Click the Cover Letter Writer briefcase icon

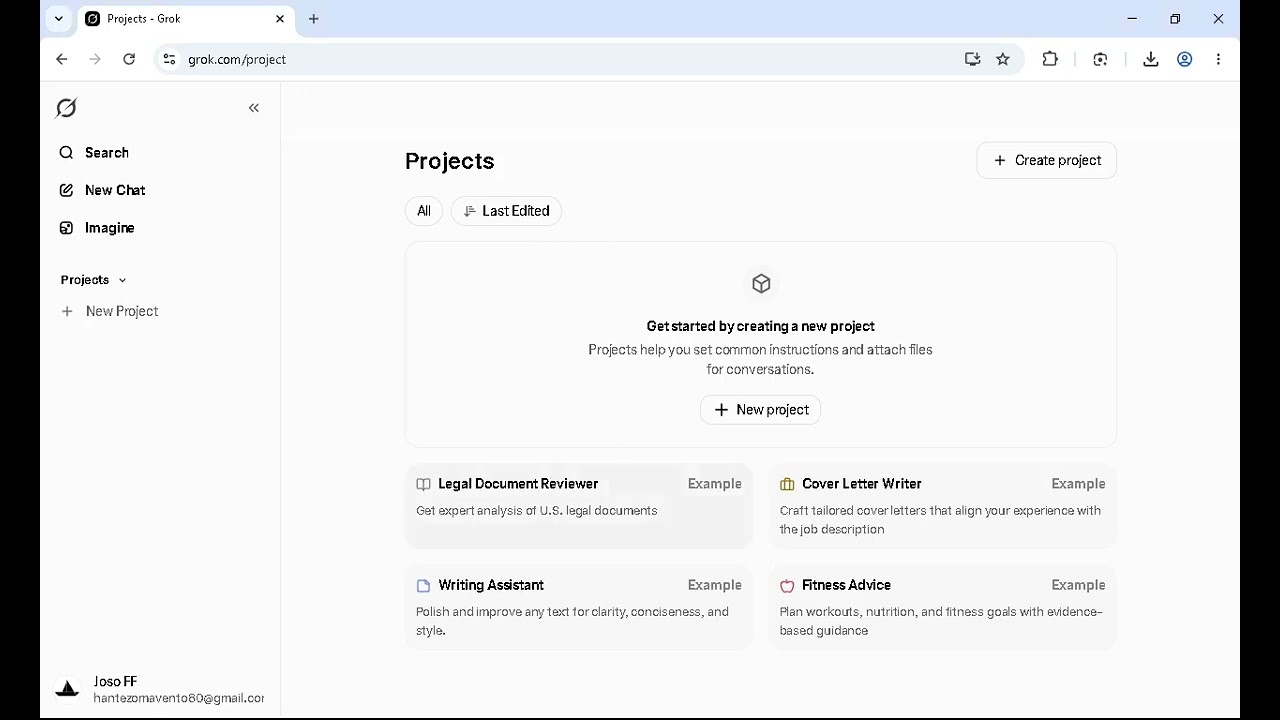[787, 485]
